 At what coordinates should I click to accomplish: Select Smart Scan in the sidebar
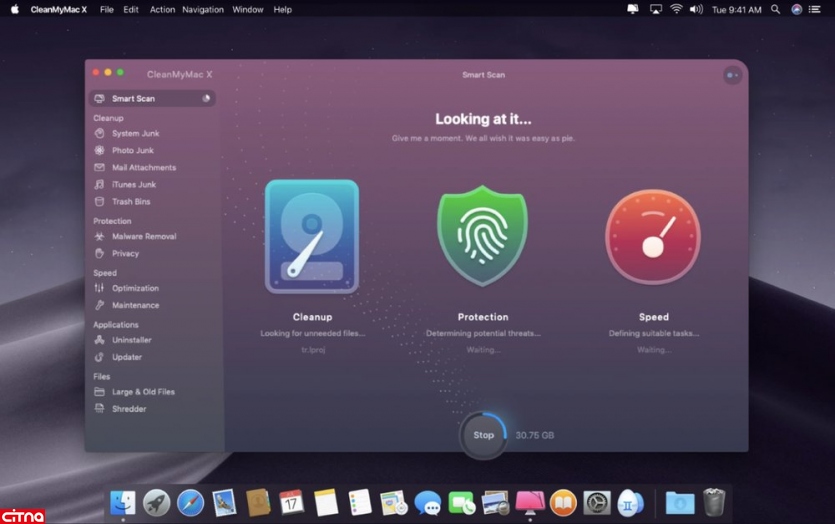(x=135, y=99)
